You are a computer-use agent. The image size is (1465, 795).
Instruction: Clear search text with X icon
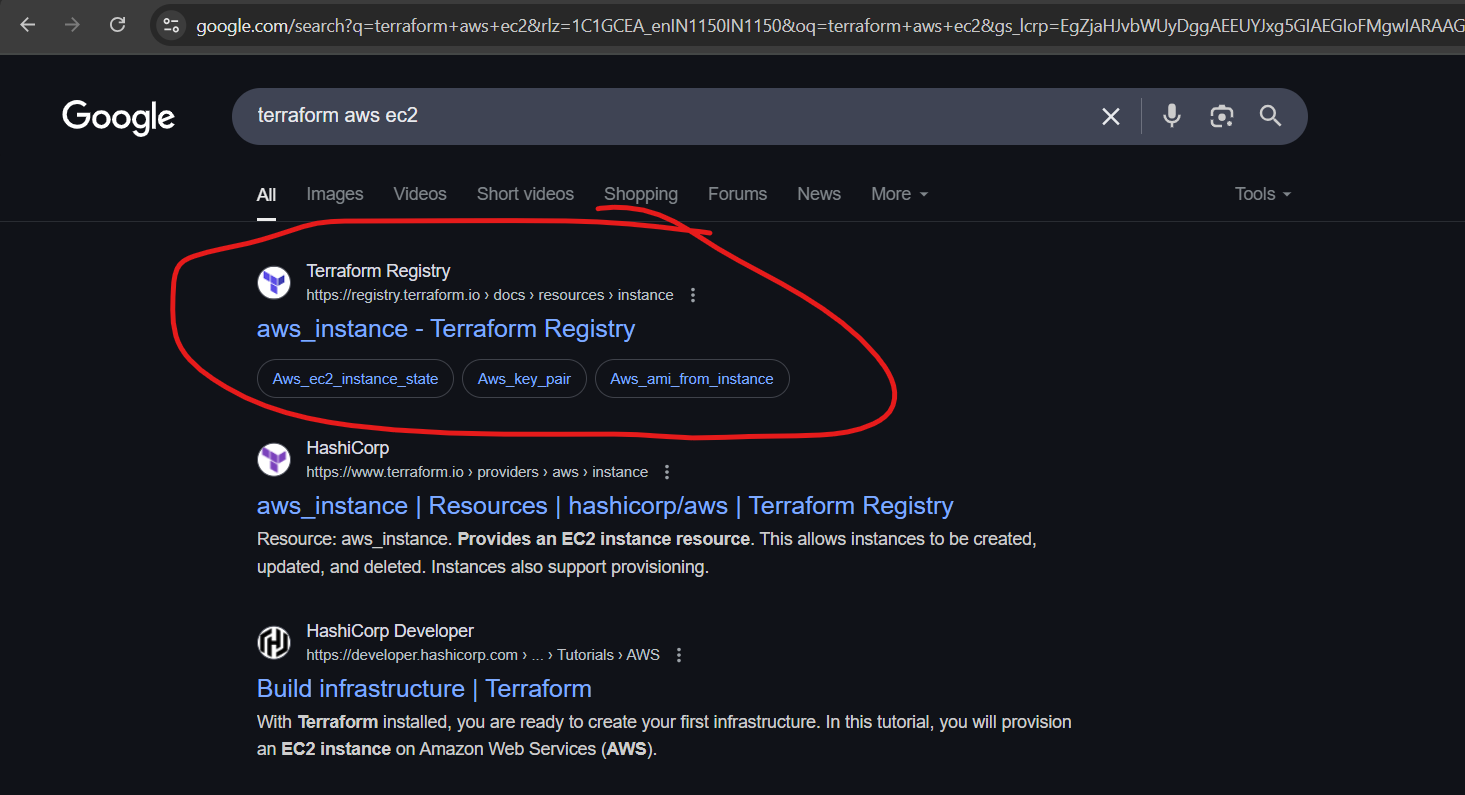pos(1110,116)
